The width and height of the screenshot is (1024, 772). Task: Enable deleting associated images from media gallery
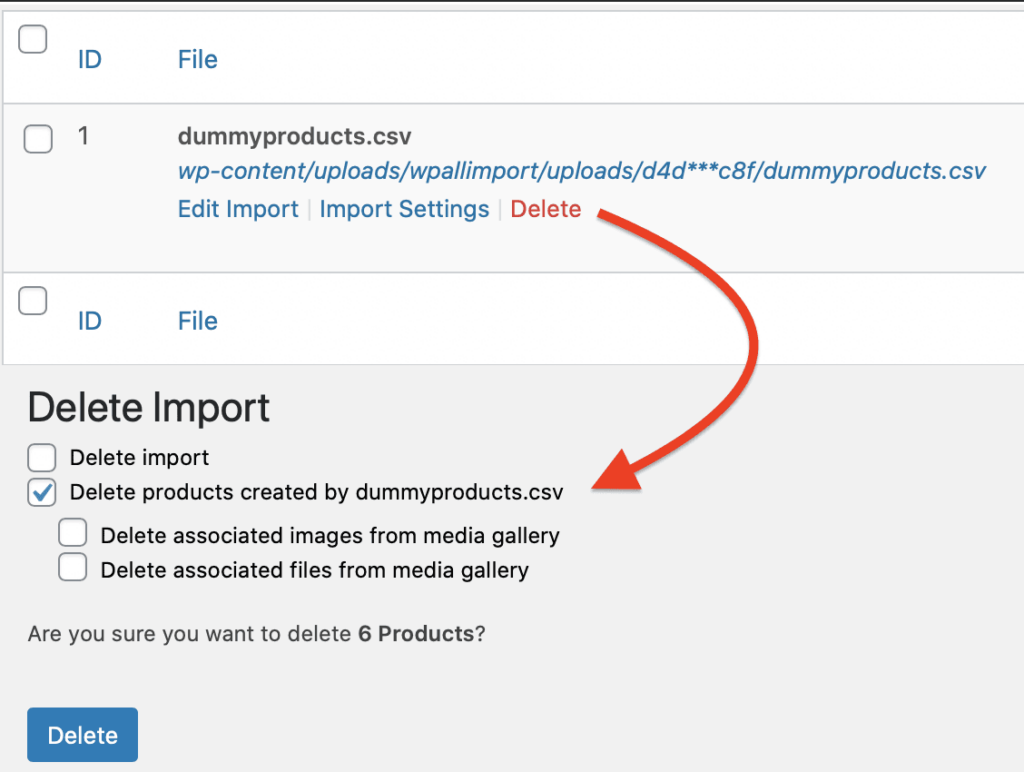72,533
